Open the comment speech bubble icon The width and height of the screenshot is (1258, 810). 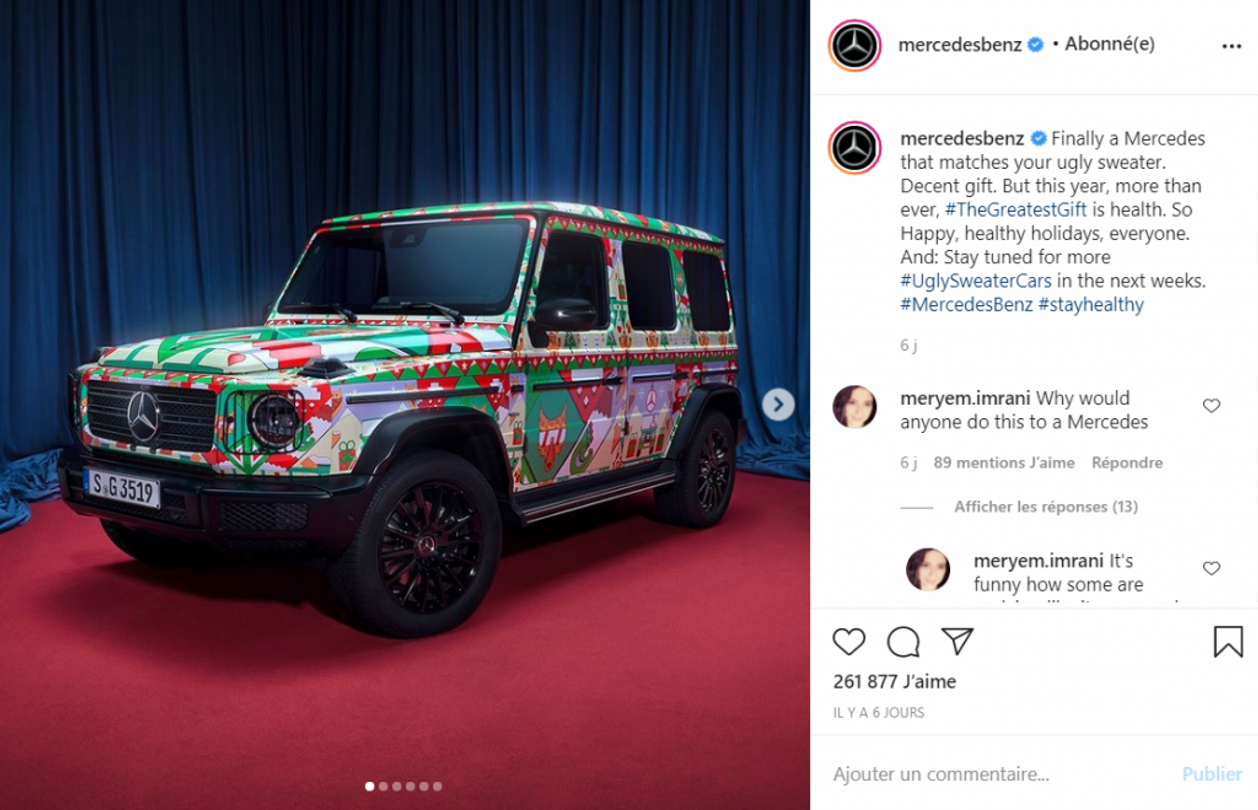click(x=903, y=641)
